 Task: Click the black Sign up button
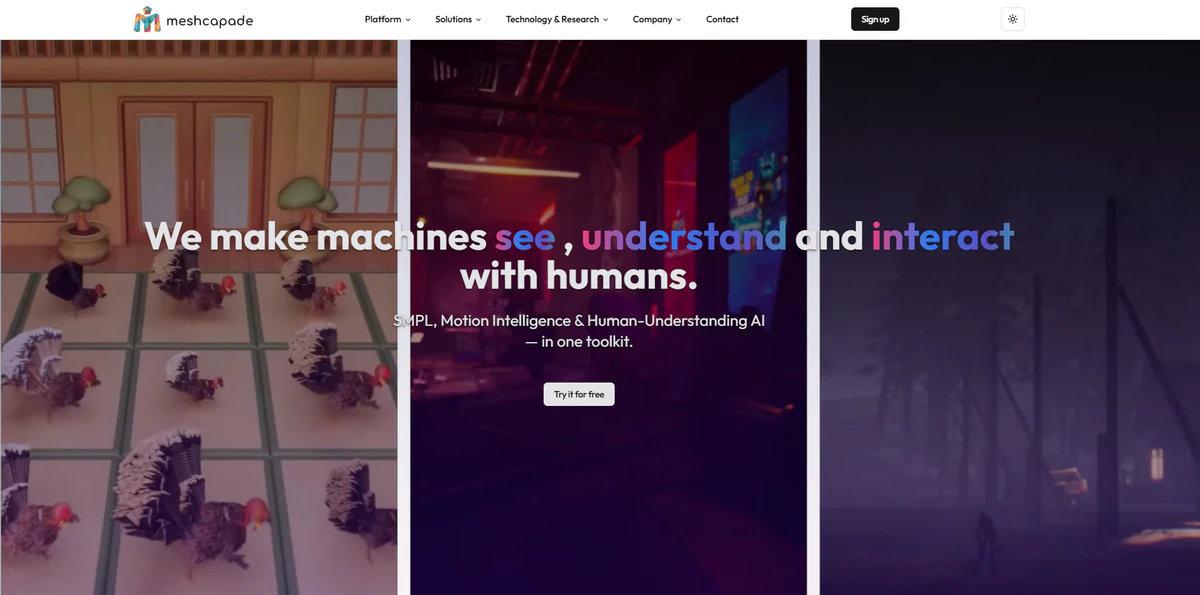coord(875,19)
